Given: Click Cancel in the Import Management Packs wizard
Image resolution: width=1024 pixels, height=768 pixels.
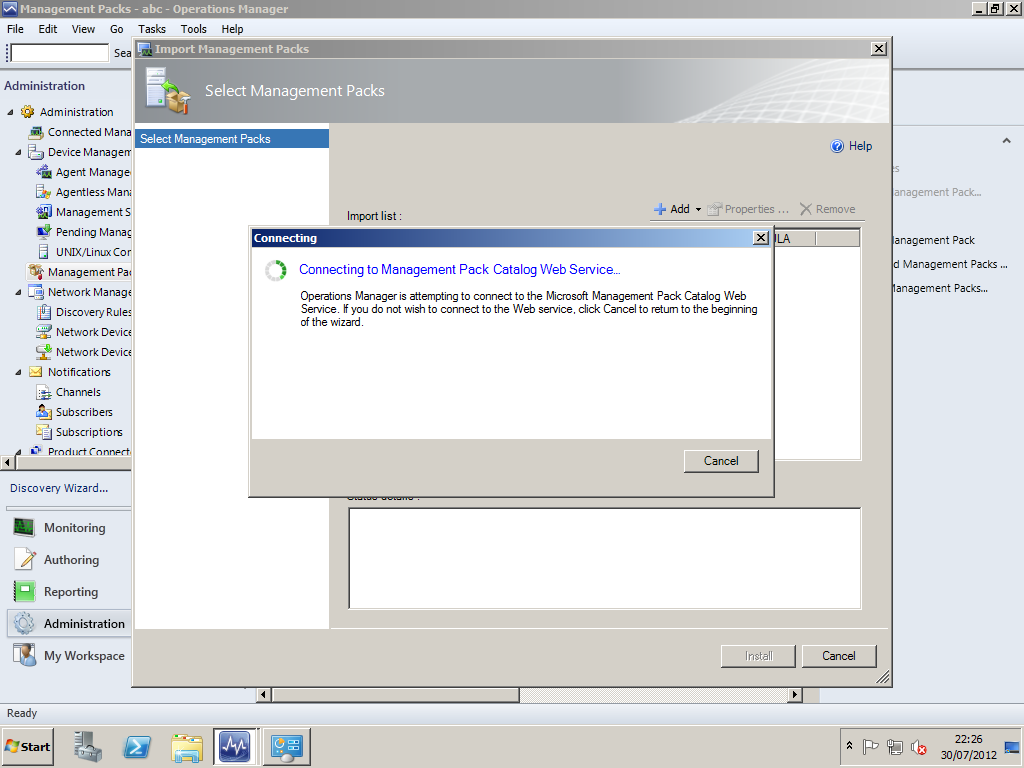Looking at the screenshot, I should (839, 656).
